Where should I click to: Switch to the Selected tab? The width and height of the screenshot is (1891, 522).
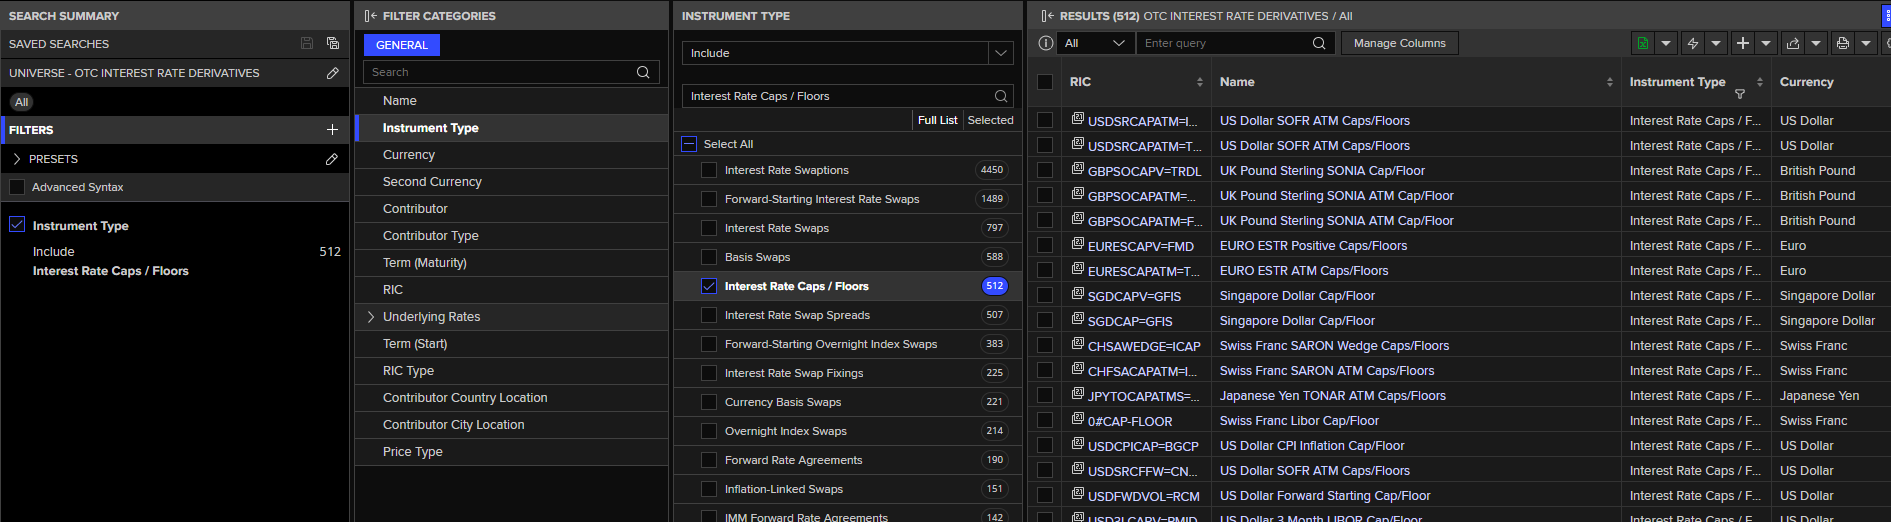(x=990, y=120)
